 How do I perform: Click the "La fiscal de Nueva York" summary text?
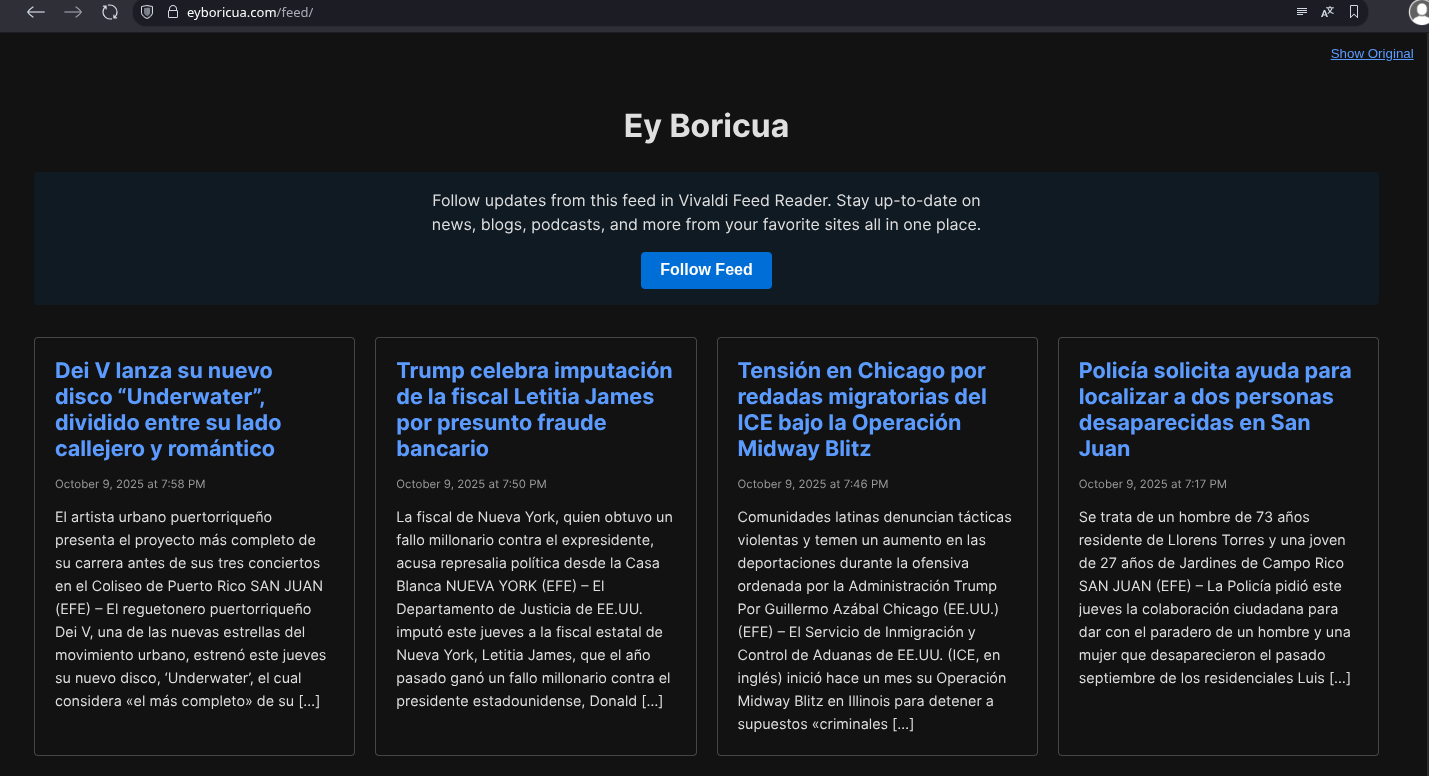(x=535, y=609)
